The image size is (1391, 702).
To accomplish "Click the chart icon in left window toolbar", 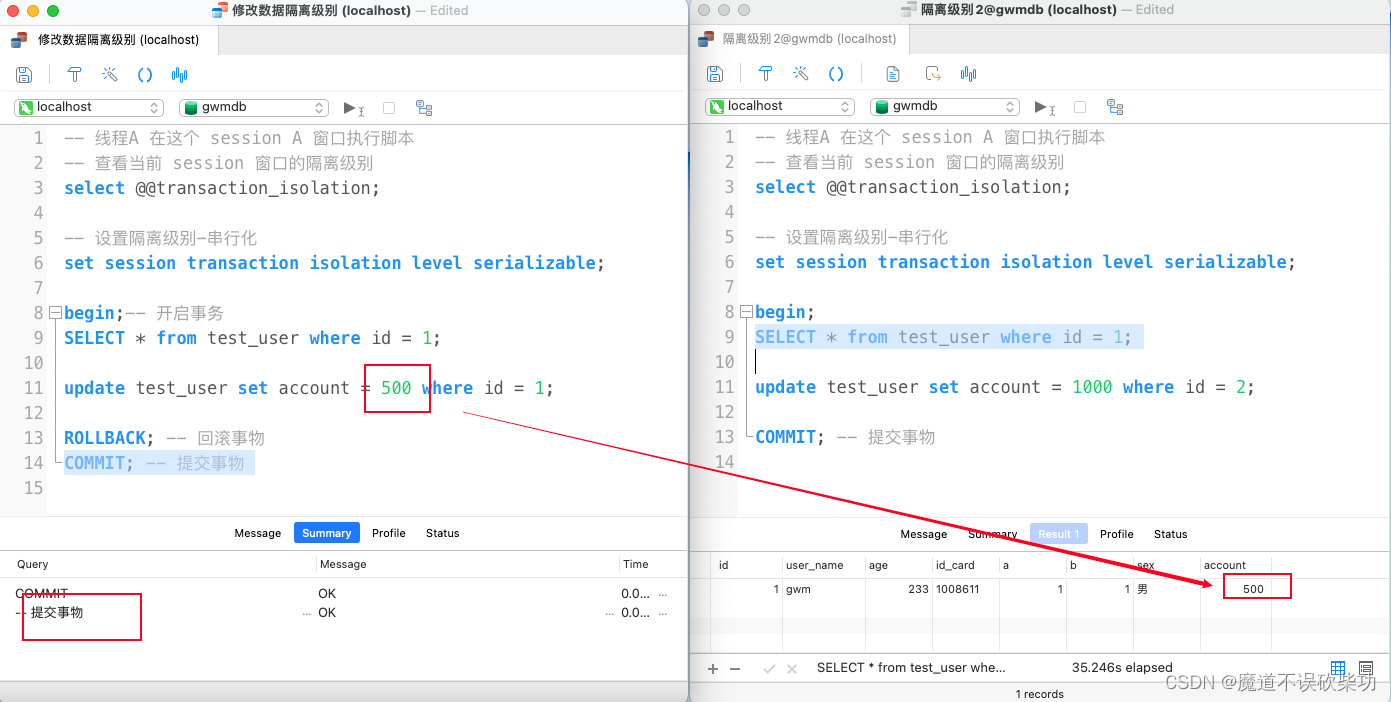I will pos(180,75).
